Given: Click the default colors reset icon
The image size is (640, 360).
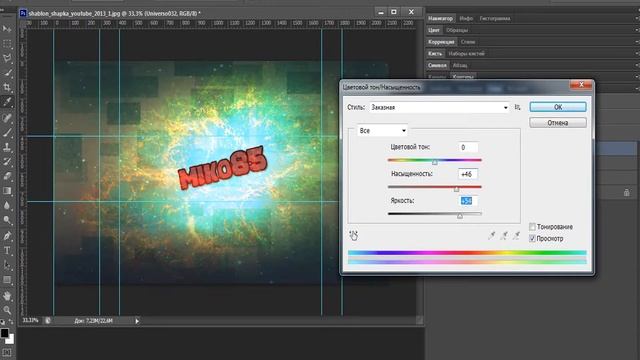Looking at the screenshot, I should coord(3,322).
